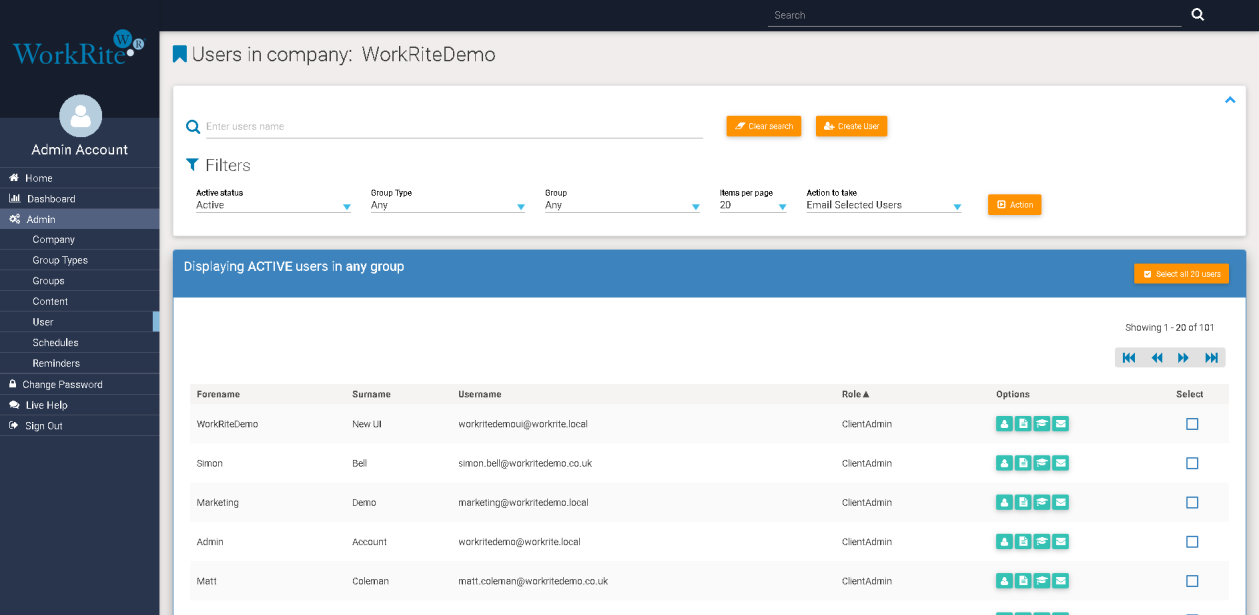
Task: Open Dashboard in the sidebar menu
Action: [x=51, y=199]
